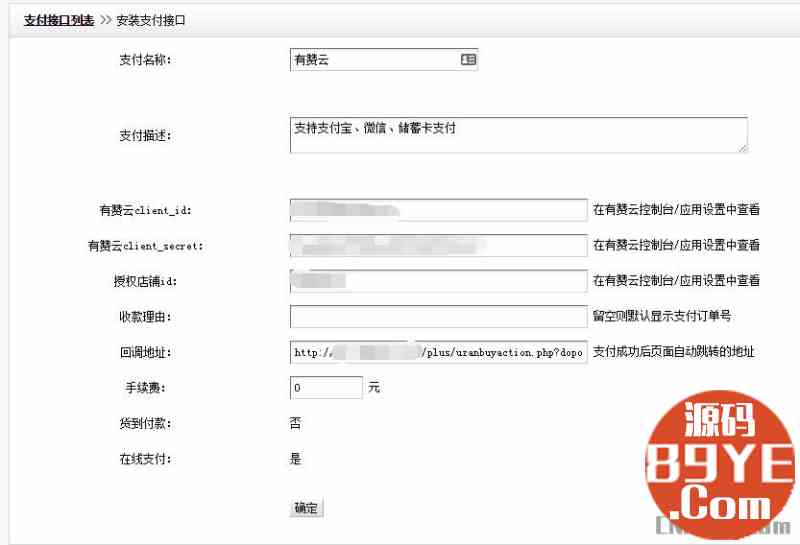800x545 pixels.
Task: Click the 支付描述: label
Action: click(145, 136)
